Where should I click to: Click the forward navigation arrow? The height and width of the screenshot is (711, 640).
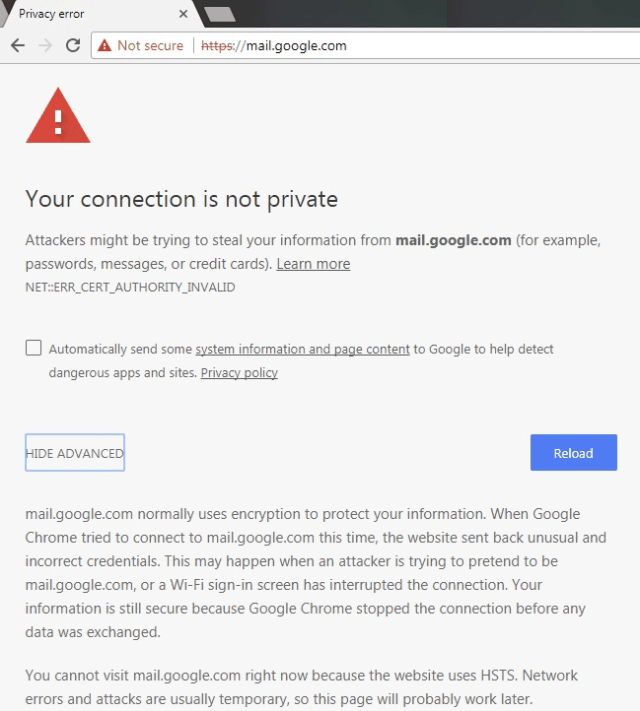(x=44, y=45)
